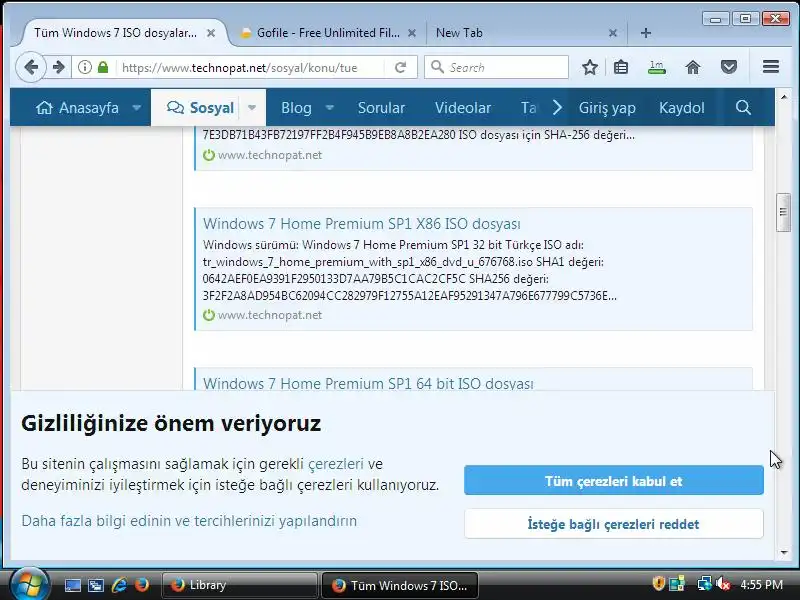Click the scrollbar down arrow

(783, 553)
